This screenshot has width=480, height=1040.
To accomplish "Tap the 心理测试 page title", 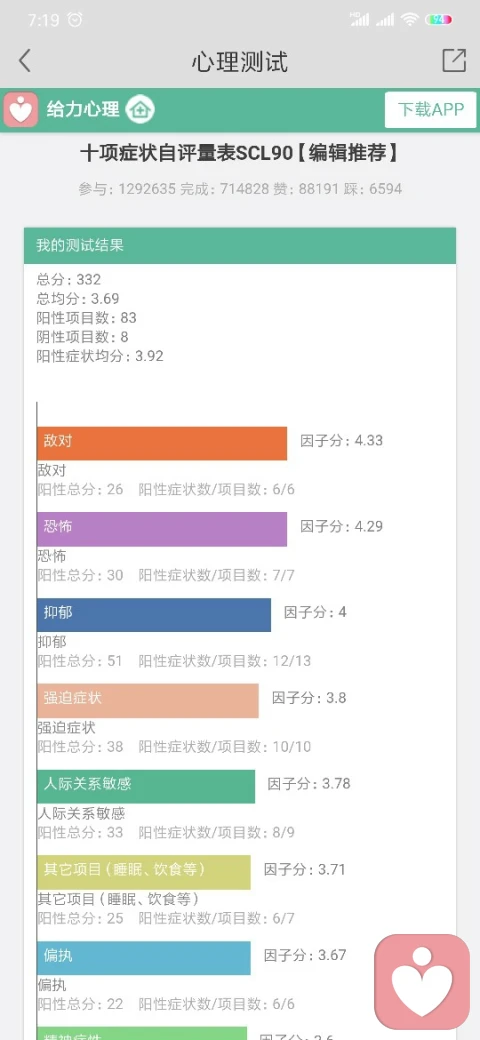I will tap(239, 62).
